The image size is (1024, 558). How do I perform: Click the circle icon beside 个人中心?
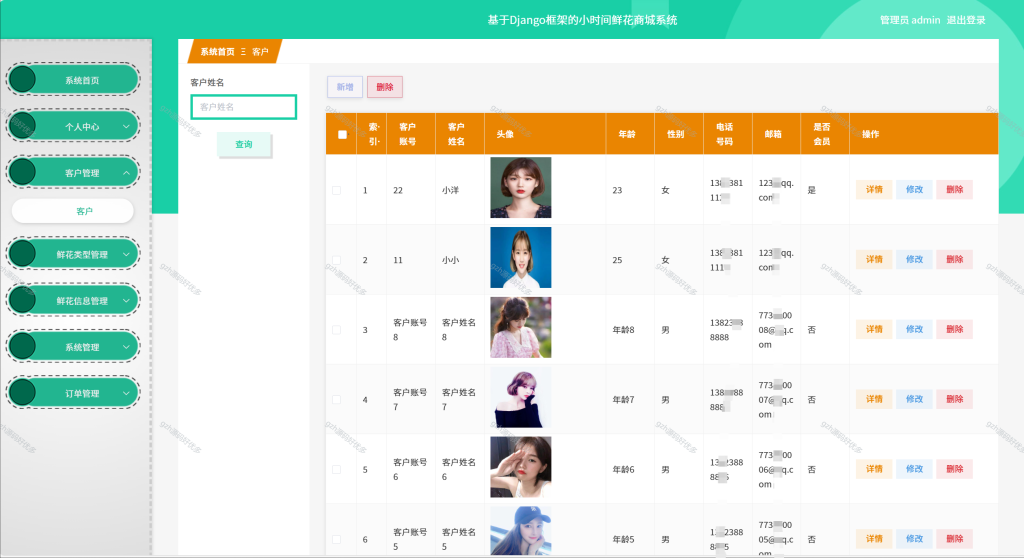pos(22,125)
